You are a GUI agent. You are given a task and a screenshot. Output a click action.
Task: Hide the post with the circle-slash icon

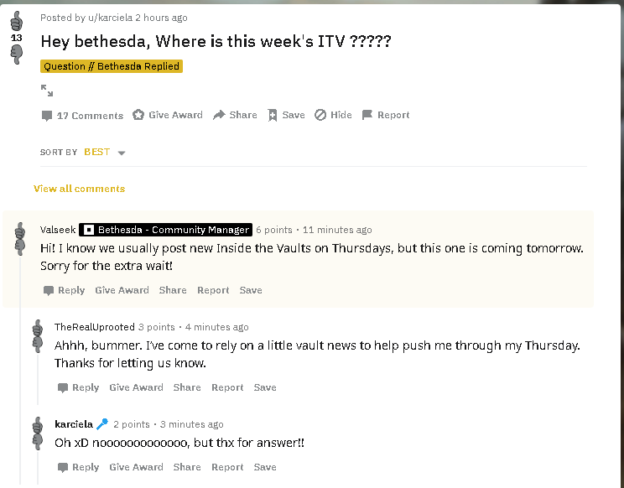point(333,115)
